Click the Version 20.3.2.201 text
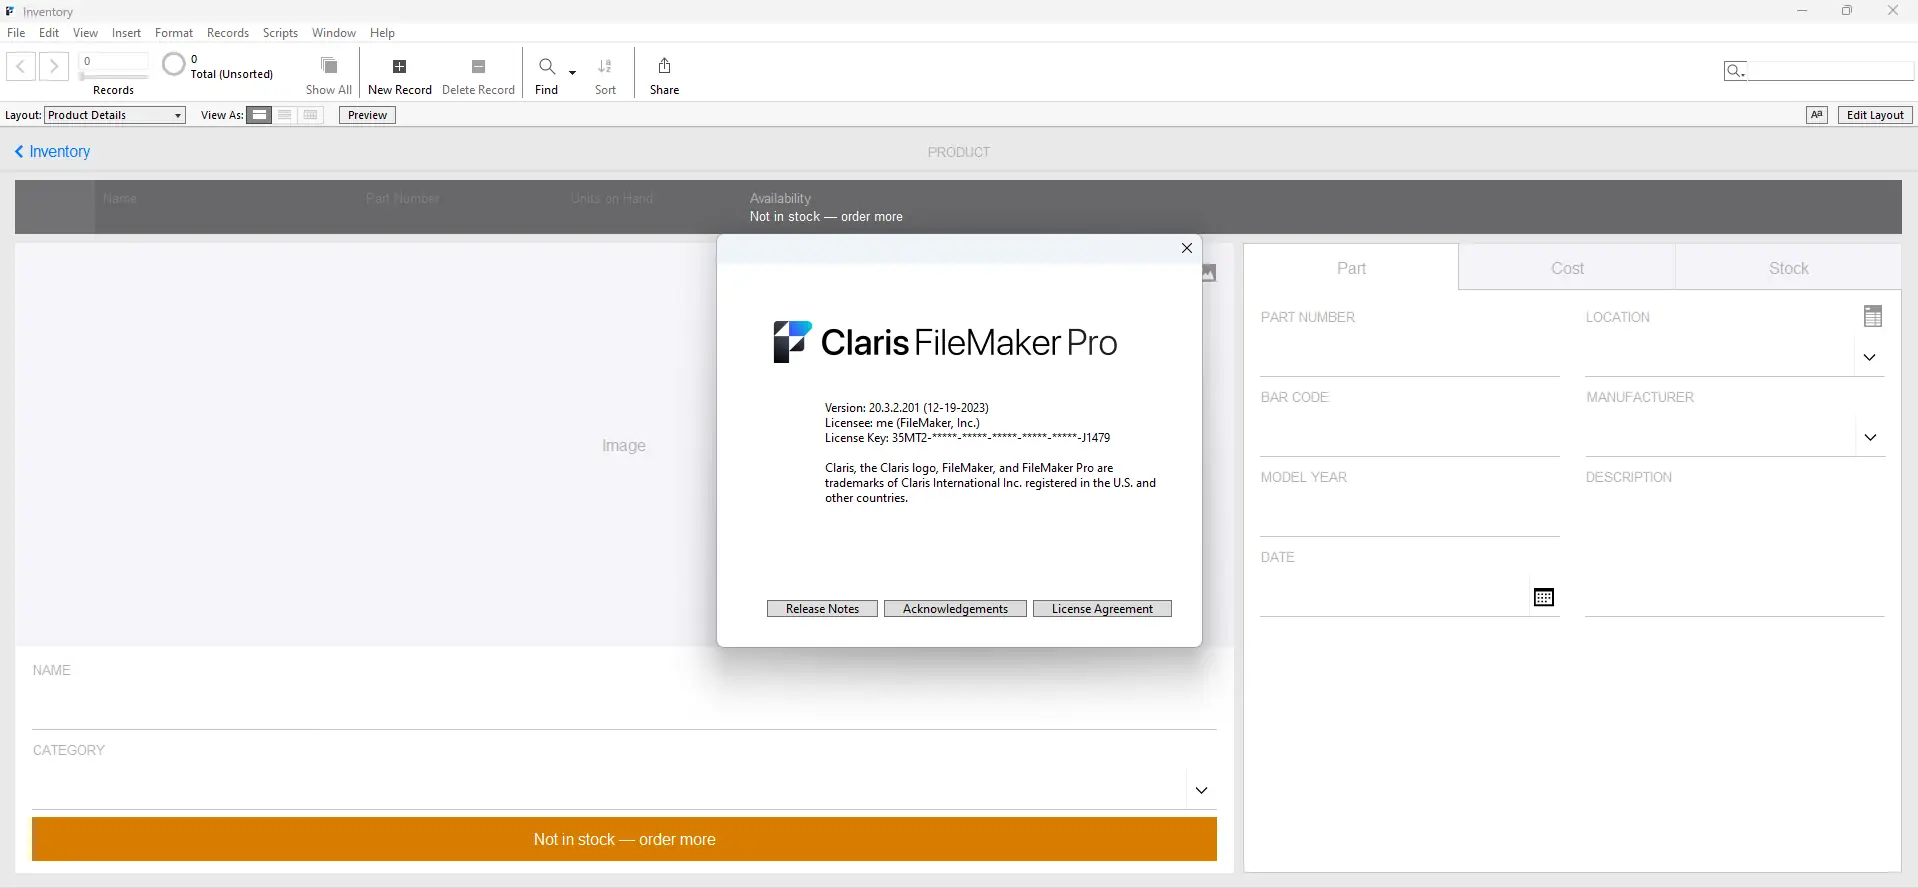 click(x=906, y=408)
